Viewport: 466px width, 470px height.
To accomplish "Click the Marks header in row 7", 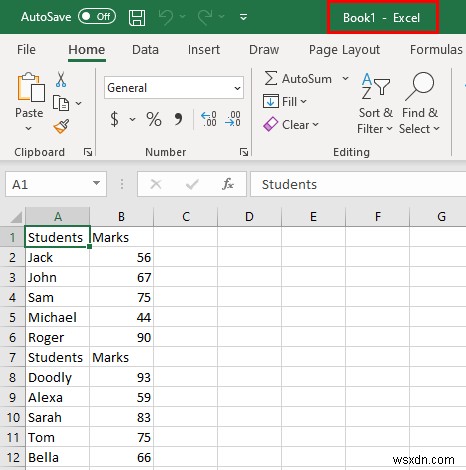I will coord(121,357).
